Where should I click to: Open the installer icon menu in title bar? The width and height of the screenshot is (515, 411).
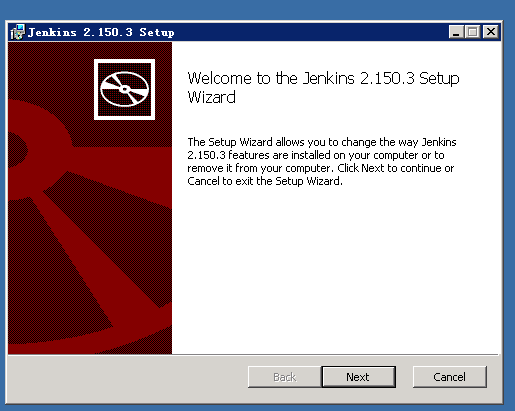point(17,32)
